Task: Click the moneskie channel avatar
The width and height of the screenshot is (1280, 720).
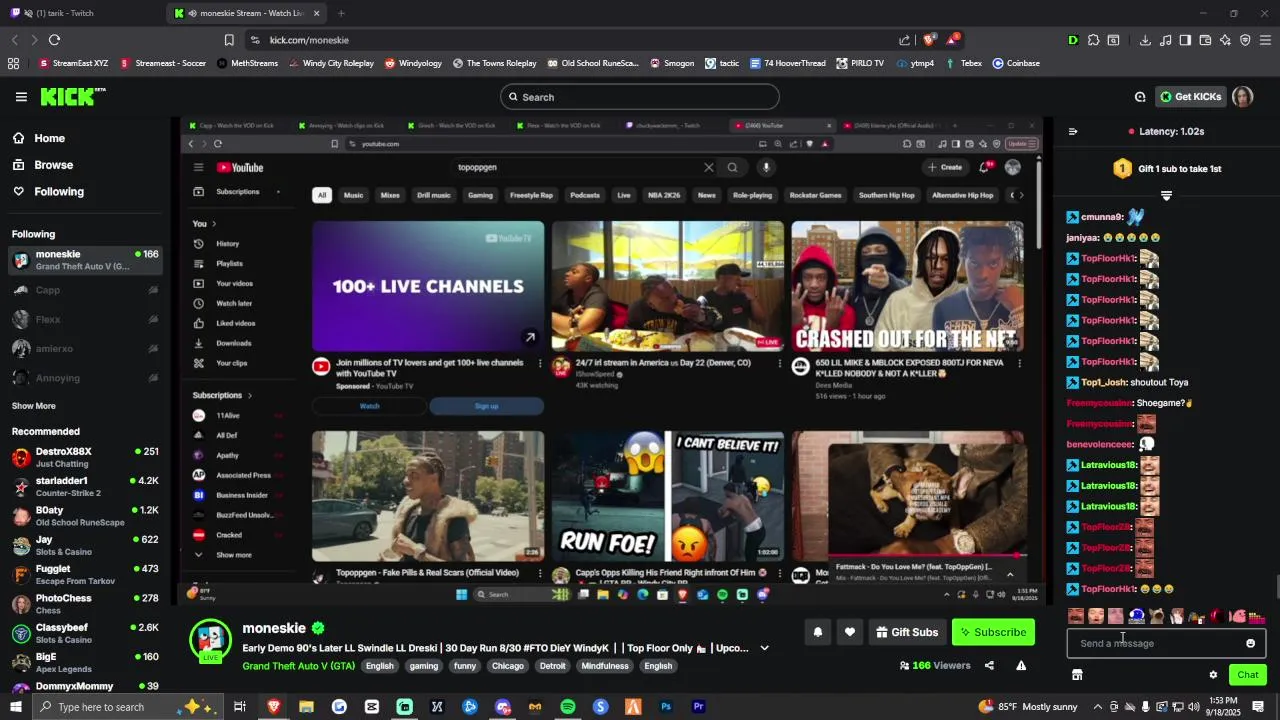Action: 210,640
